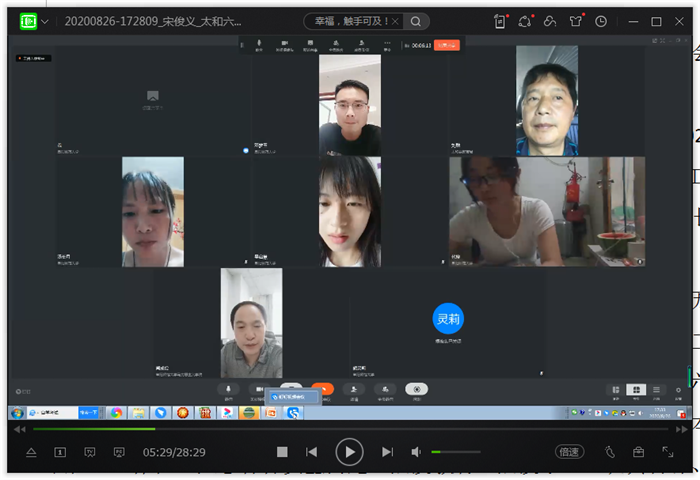700x480 pixels.
Task: Open the 倍速 playback speed menu
Action: 570,452
